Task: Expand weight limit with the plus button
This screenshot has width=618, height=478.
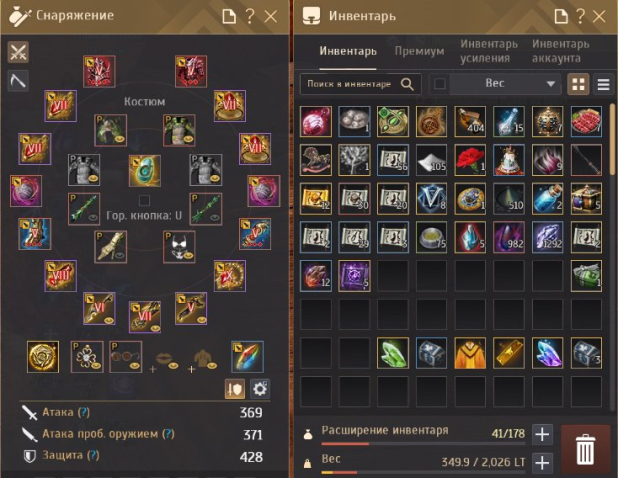Action: pyautogui.click(x=542, y=462)
